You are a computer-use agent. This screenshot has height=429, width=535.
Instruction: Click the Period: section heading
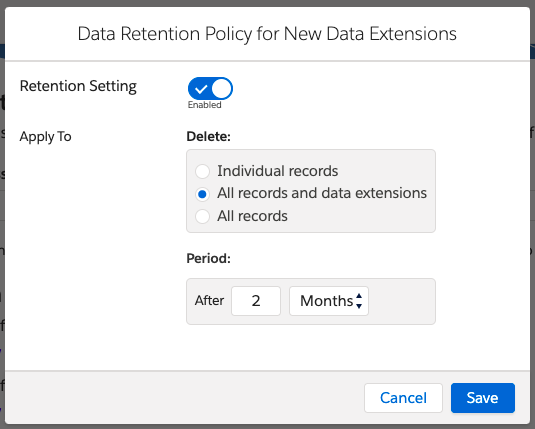click(x=208, y=258)
